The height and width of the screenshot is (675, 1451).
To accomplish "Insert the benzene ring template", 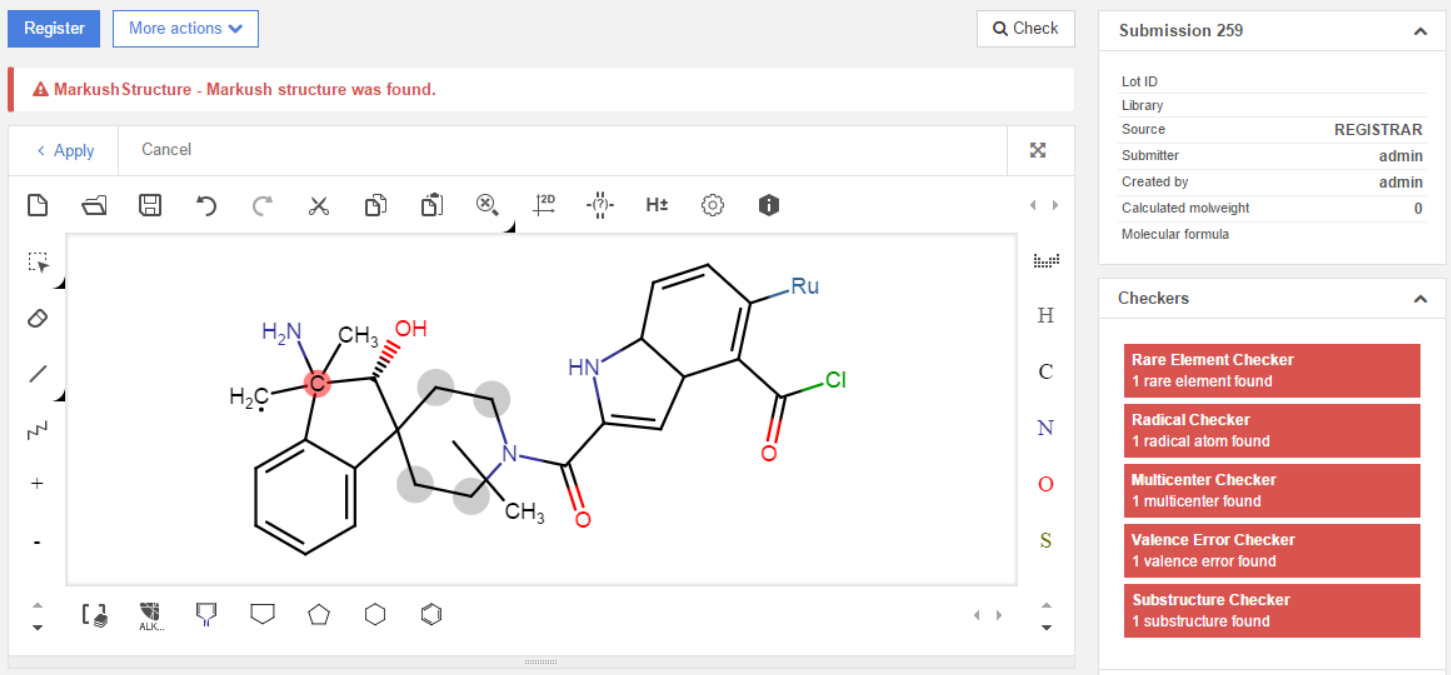I will coord(431,615).
